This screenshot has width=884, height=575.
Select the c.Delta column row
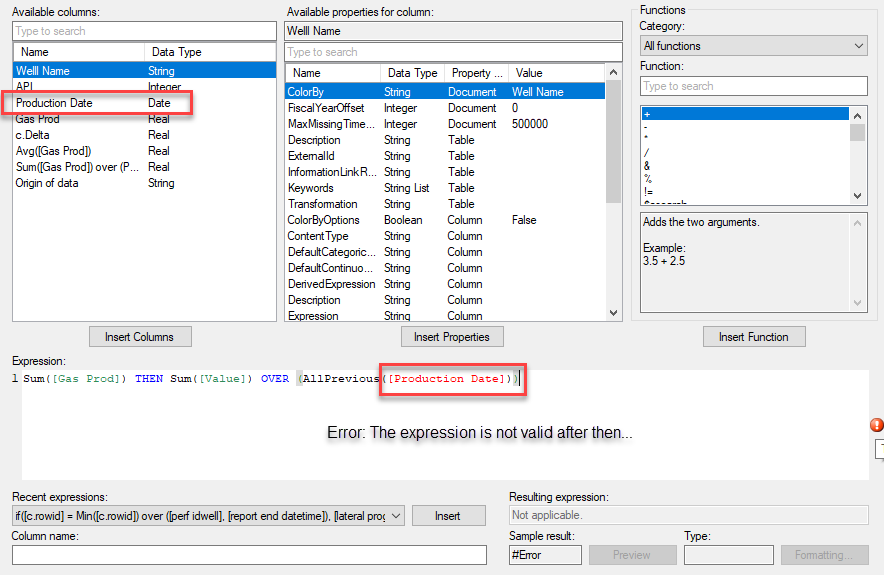144,135
